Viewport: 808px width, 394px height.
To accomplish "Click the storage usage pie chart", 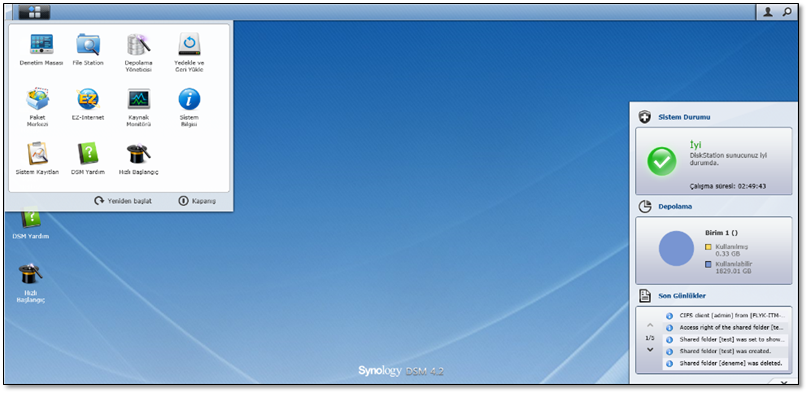I will pyautogui.click(x=676, y=248).
